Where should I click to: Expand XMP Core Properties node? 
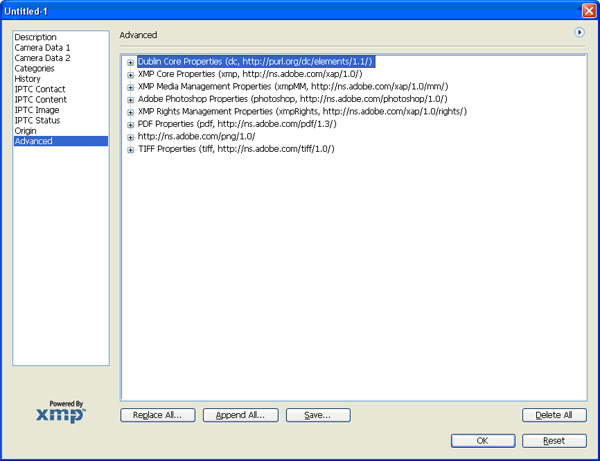tap(130, 75)
